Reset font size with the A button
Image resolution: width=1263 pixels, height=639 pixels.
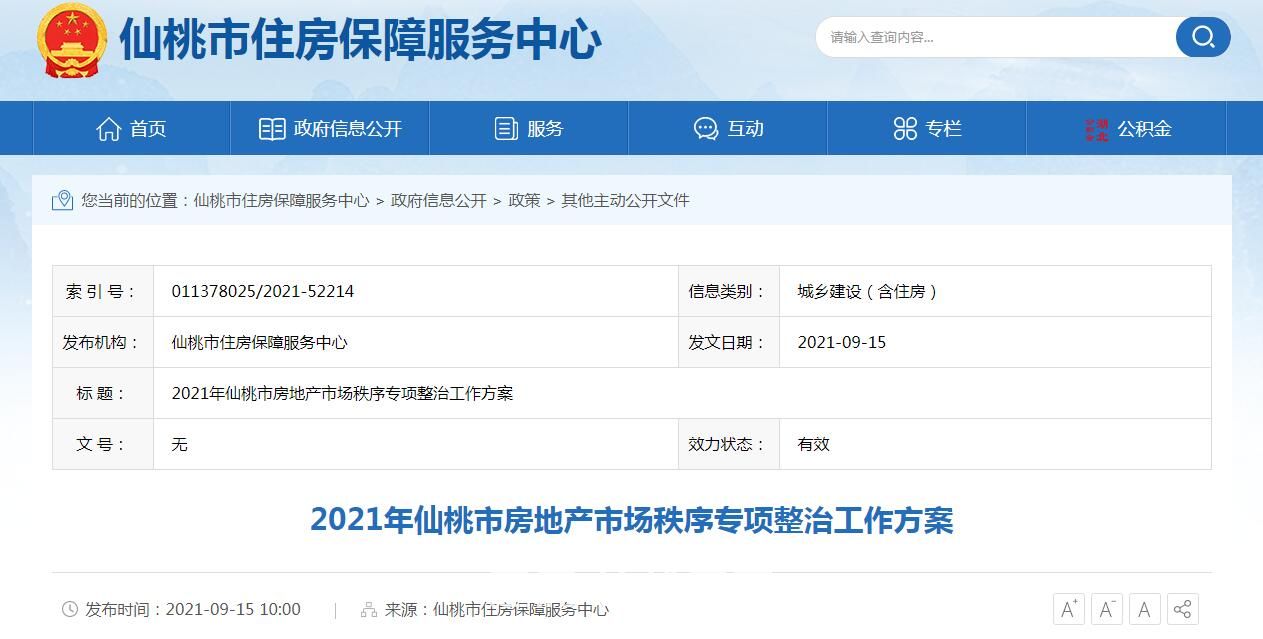pyautogui.click(x=1143, y=608)
